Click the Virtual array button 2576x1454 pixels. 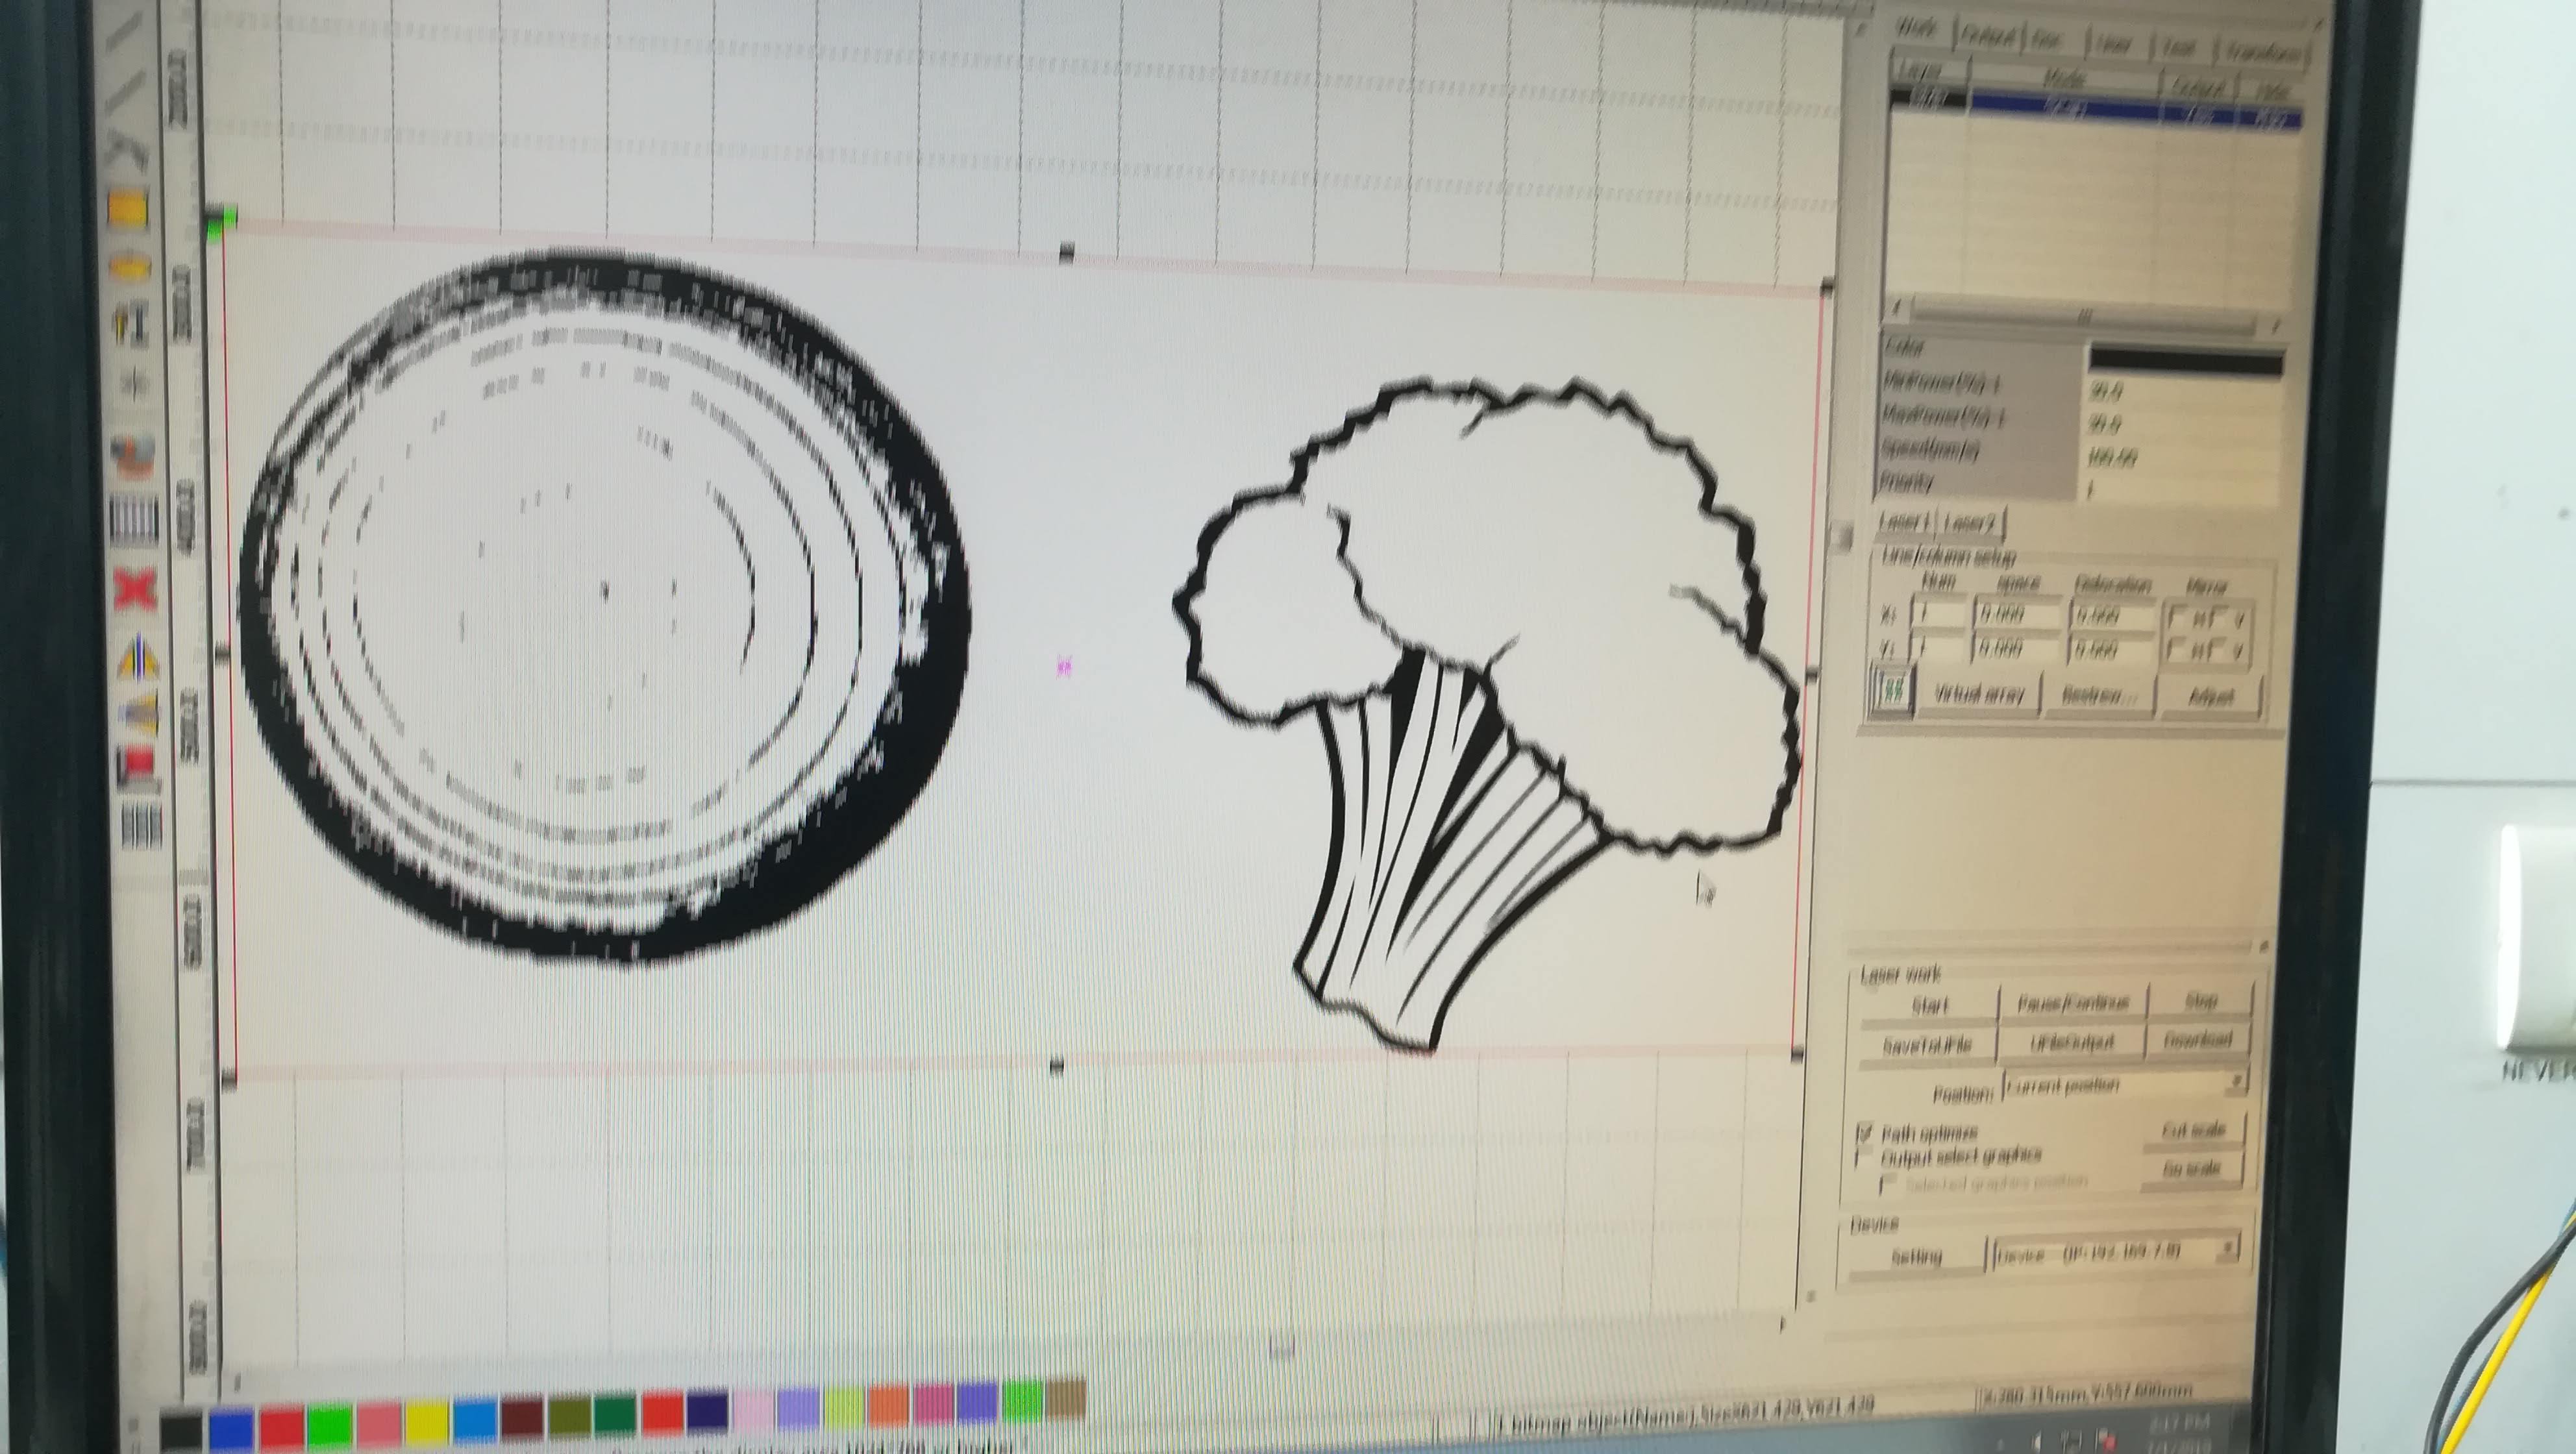(x=1979, y=694)
